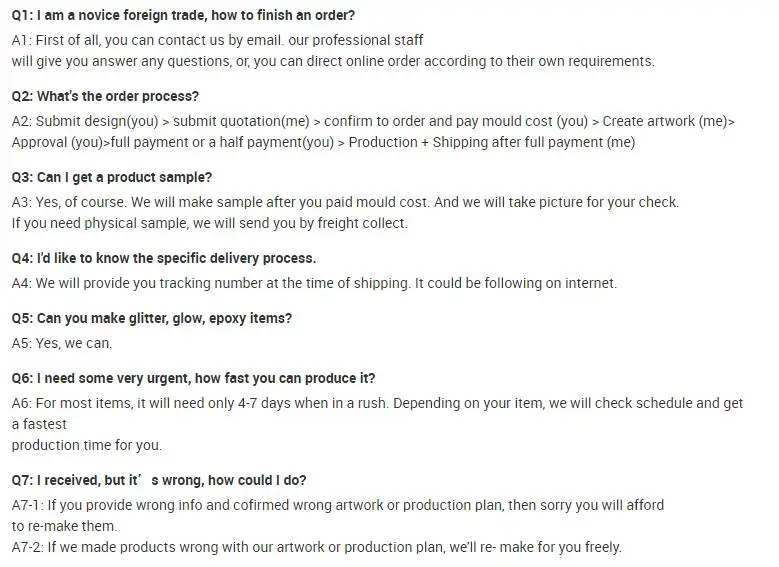Select the Q7 received wrong item question
Image resolution: width=779 pixels, height=567 pixels.
point(159,480)
